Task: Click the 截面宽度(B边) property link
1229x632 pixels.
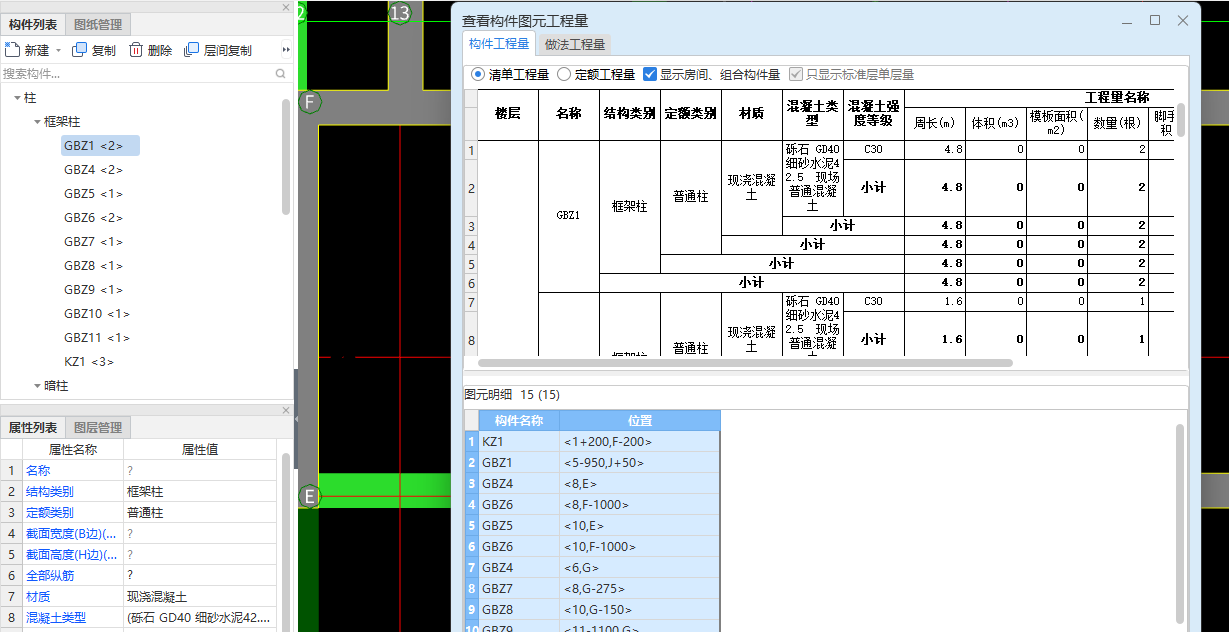Action: 71,533
